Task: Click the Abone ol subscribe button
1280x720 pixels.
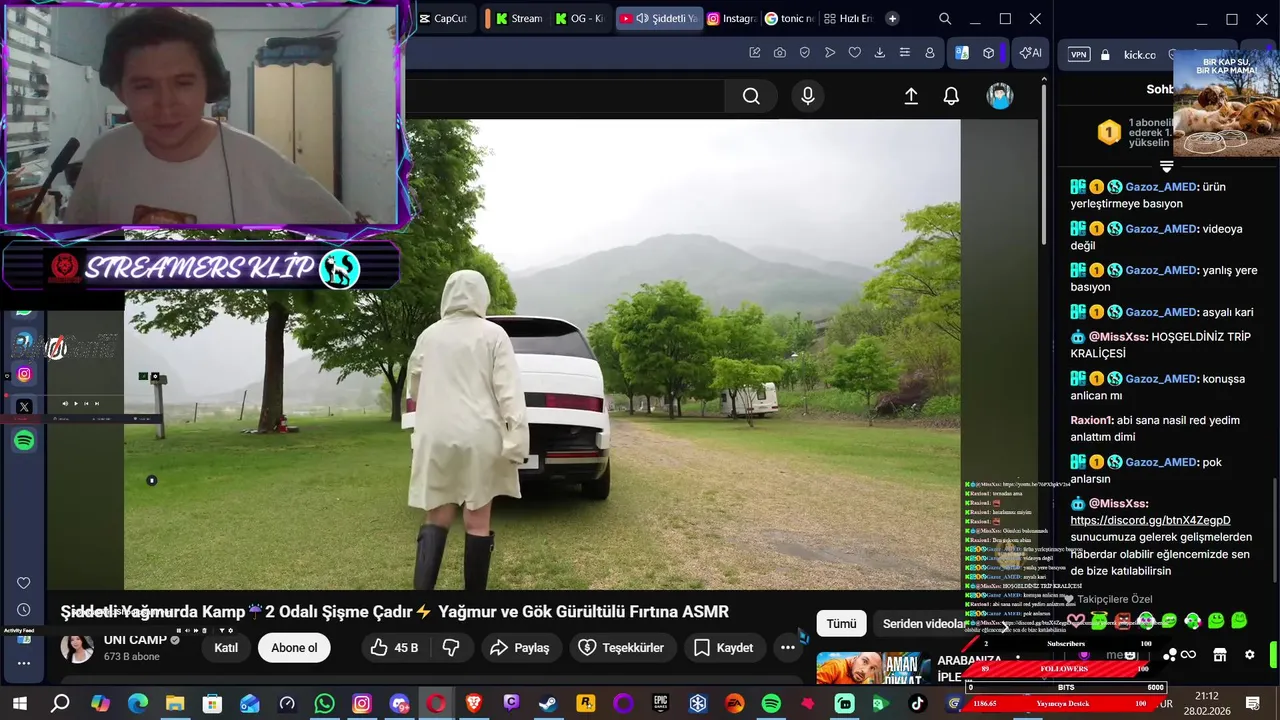Action: point(294,648)
